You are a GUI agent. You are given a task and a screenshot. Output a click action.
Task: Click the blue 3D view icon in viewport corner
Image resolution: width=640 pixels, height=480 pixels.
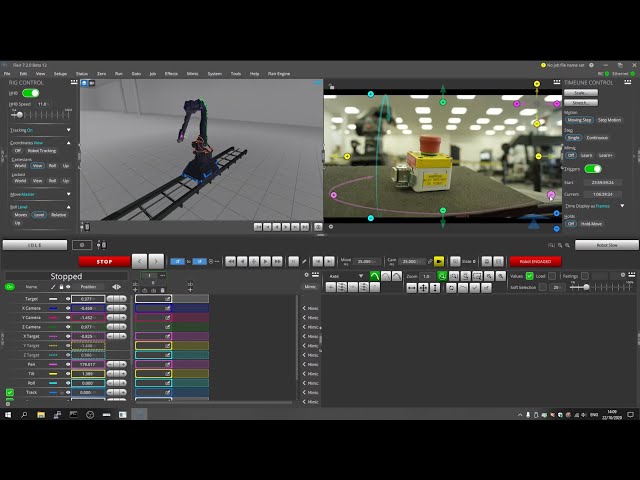[x=84, y=83]
